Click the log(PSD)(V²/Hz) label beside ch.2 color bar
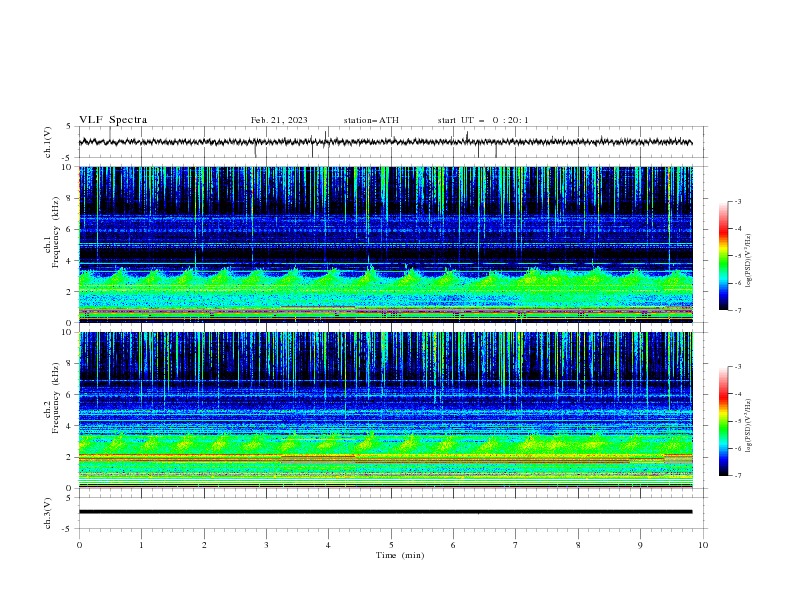Viewport: 792px width, 612px height. tap(749, 426)
